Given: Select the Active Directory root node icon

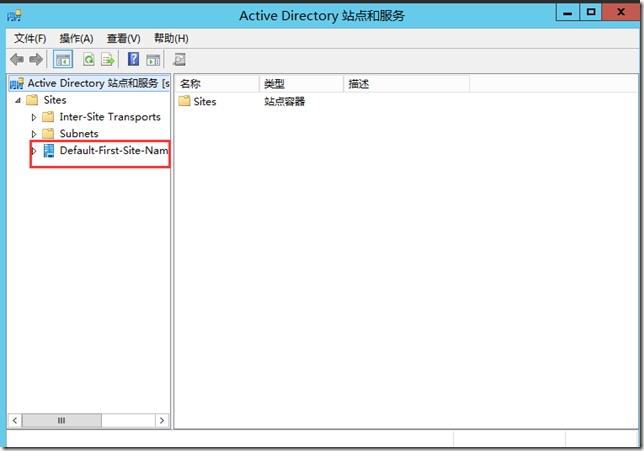Looking at the screenshot, I should 16,83.
